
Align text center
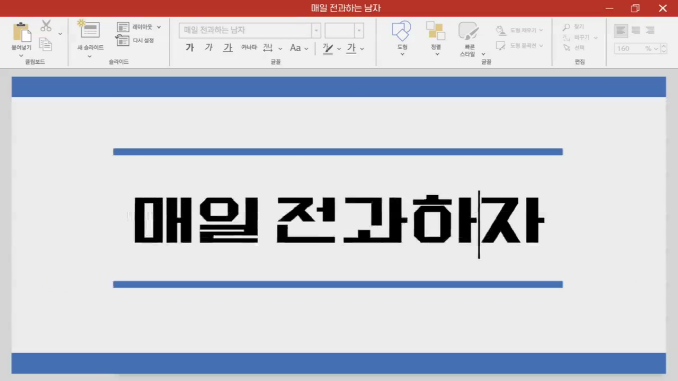tap(636, 30)
